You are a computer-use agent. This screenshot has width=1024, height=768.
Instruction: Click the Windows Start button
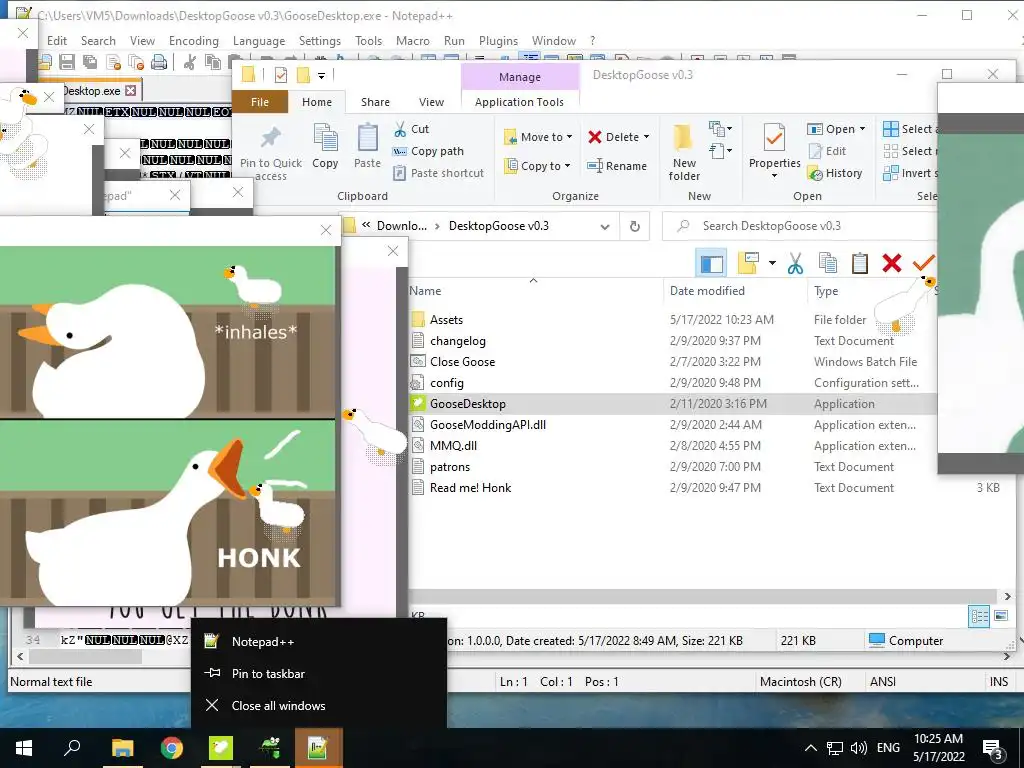pos(24,748)
